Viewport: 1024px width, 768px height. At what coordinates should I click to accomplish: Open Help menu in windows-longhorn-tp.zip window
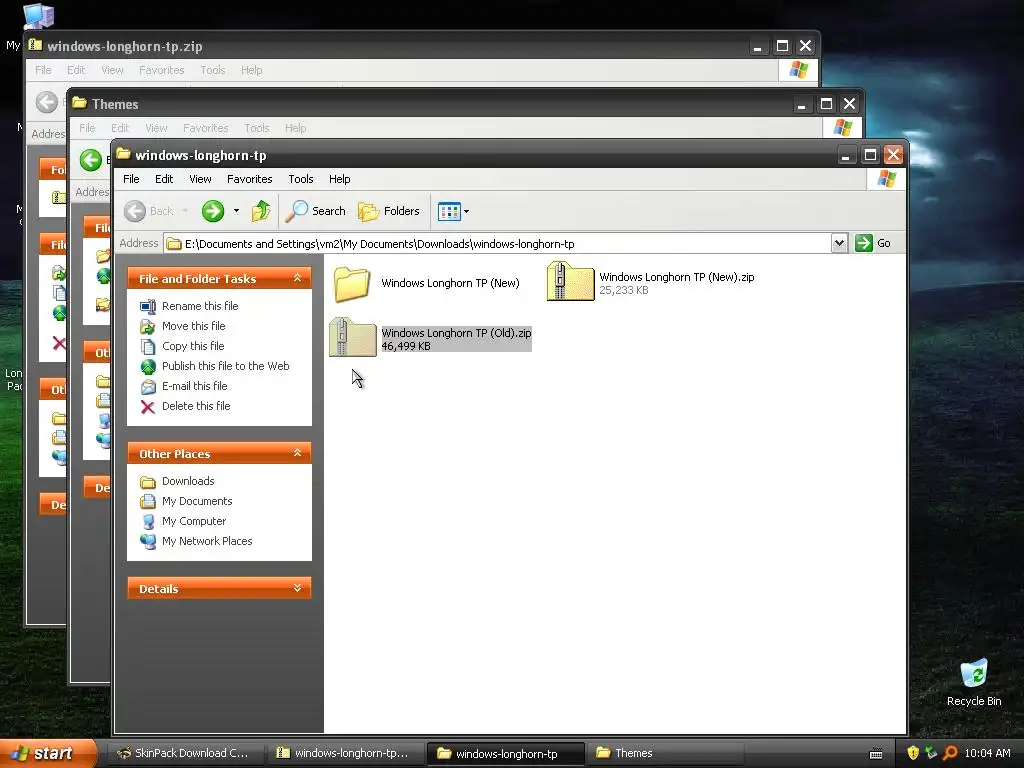[251, 70]
